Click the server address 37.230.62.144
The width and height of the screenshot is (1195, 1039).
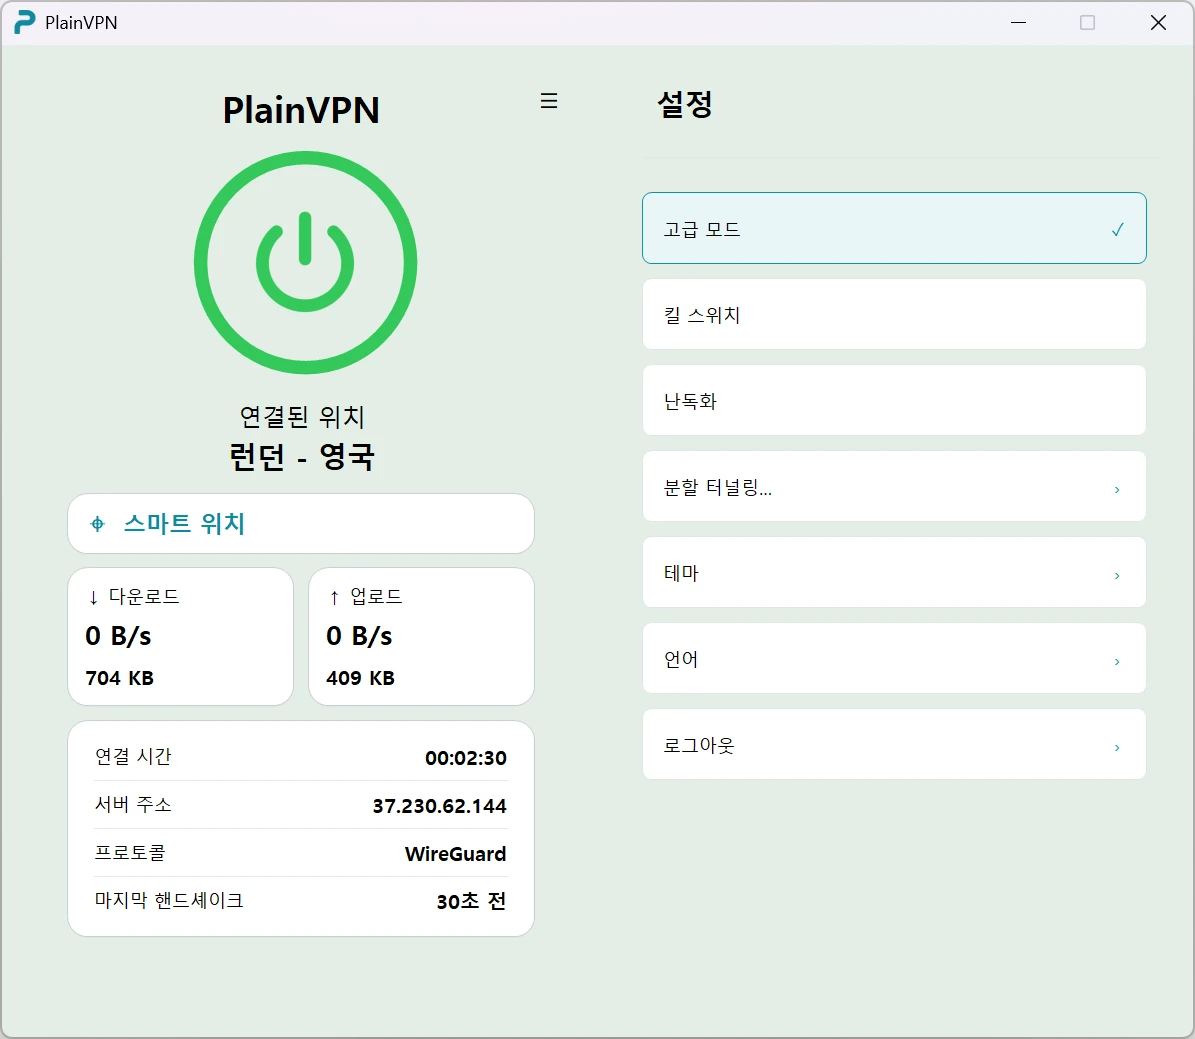(440, 806)
